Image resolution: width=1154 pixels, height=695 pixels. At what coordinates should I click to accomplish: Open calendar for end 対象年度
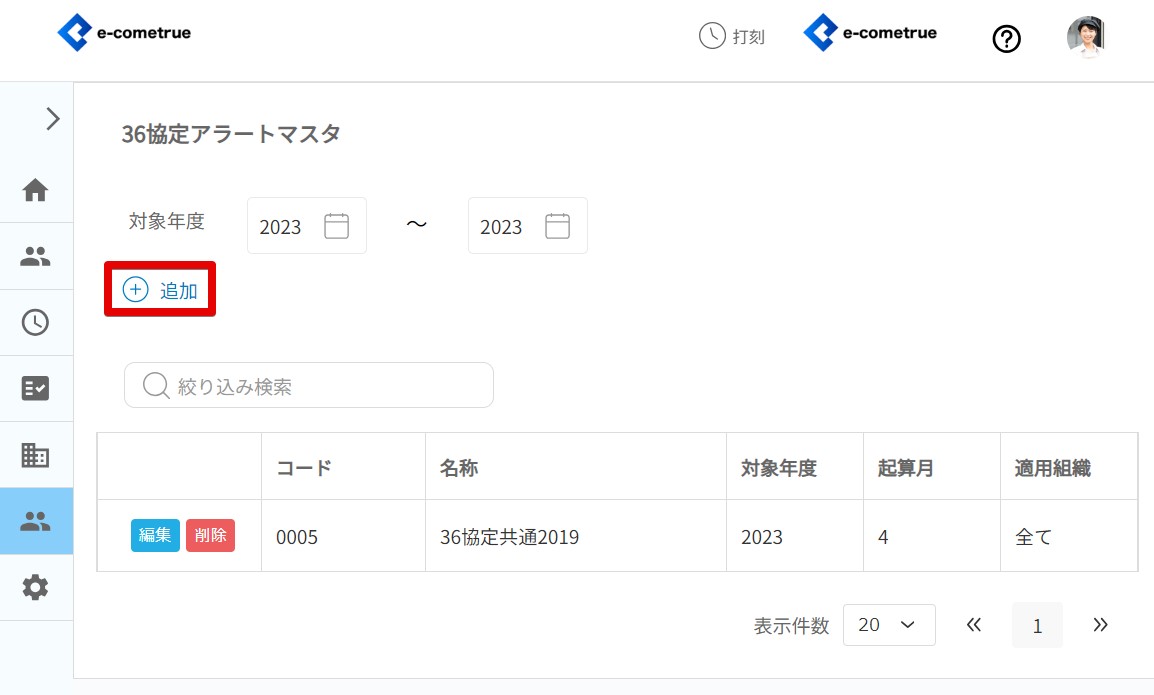coord(557,226)
